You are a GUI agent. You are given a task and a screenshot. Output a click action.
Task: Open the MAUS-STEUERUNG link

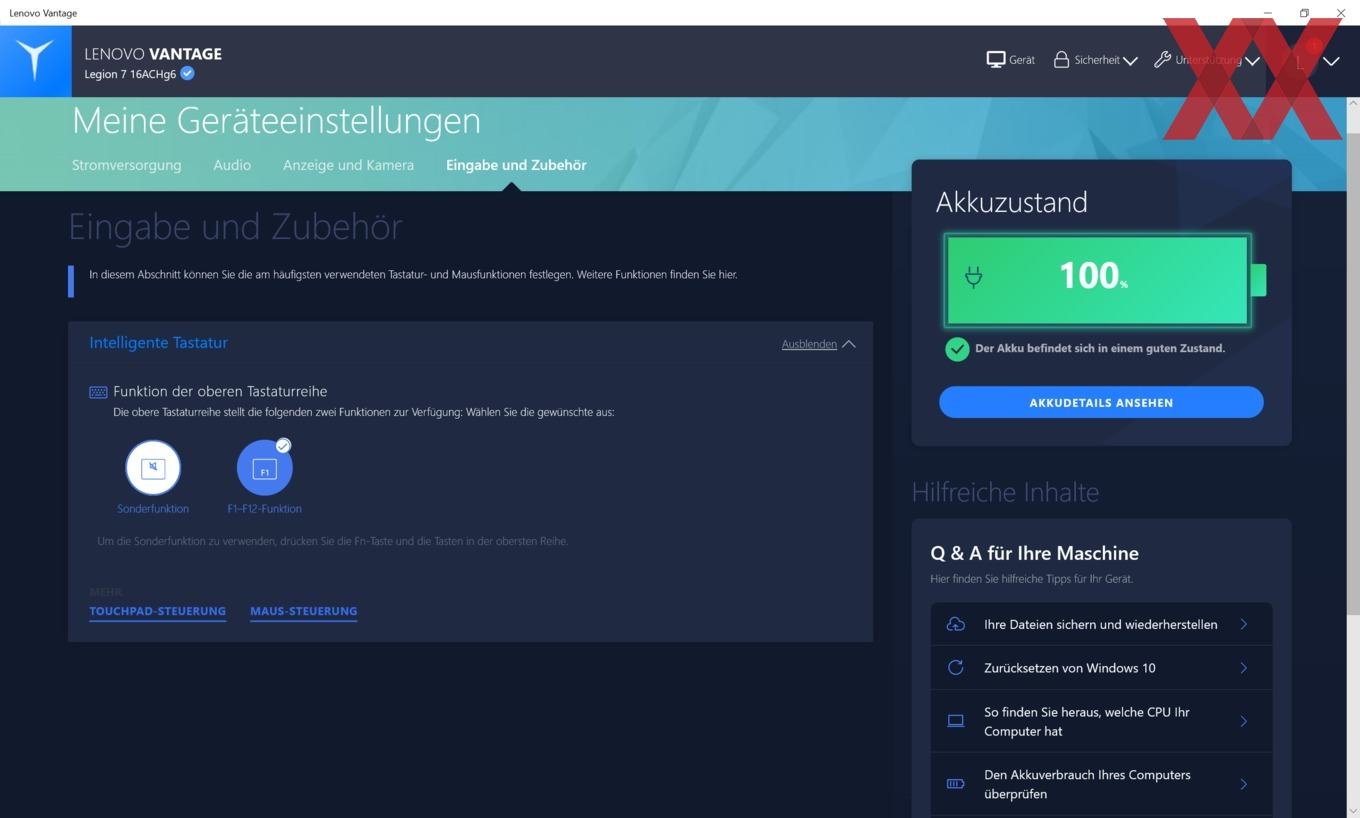(303, 611)
